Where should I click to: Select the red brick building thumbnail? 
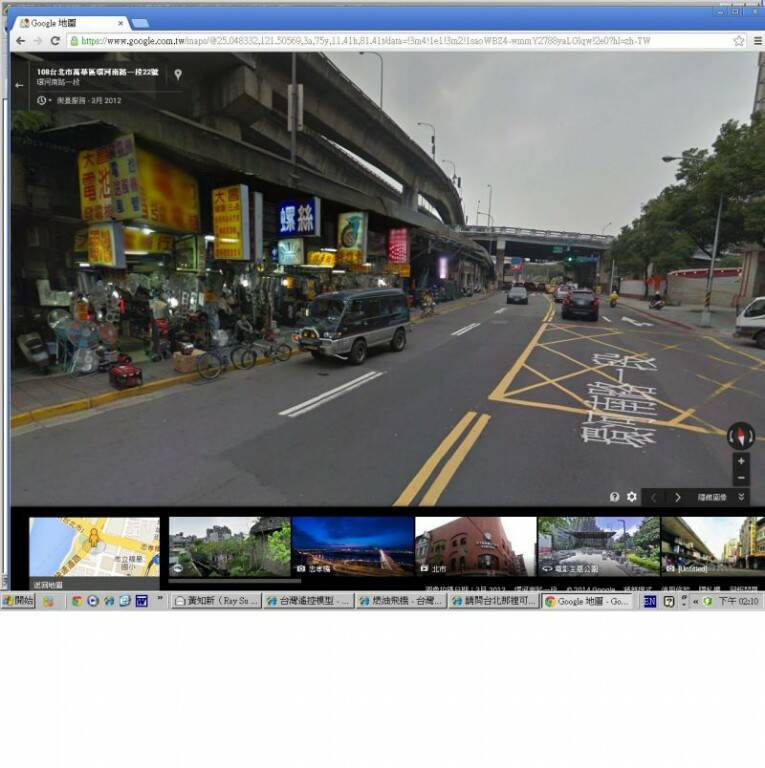coord(475,546)
